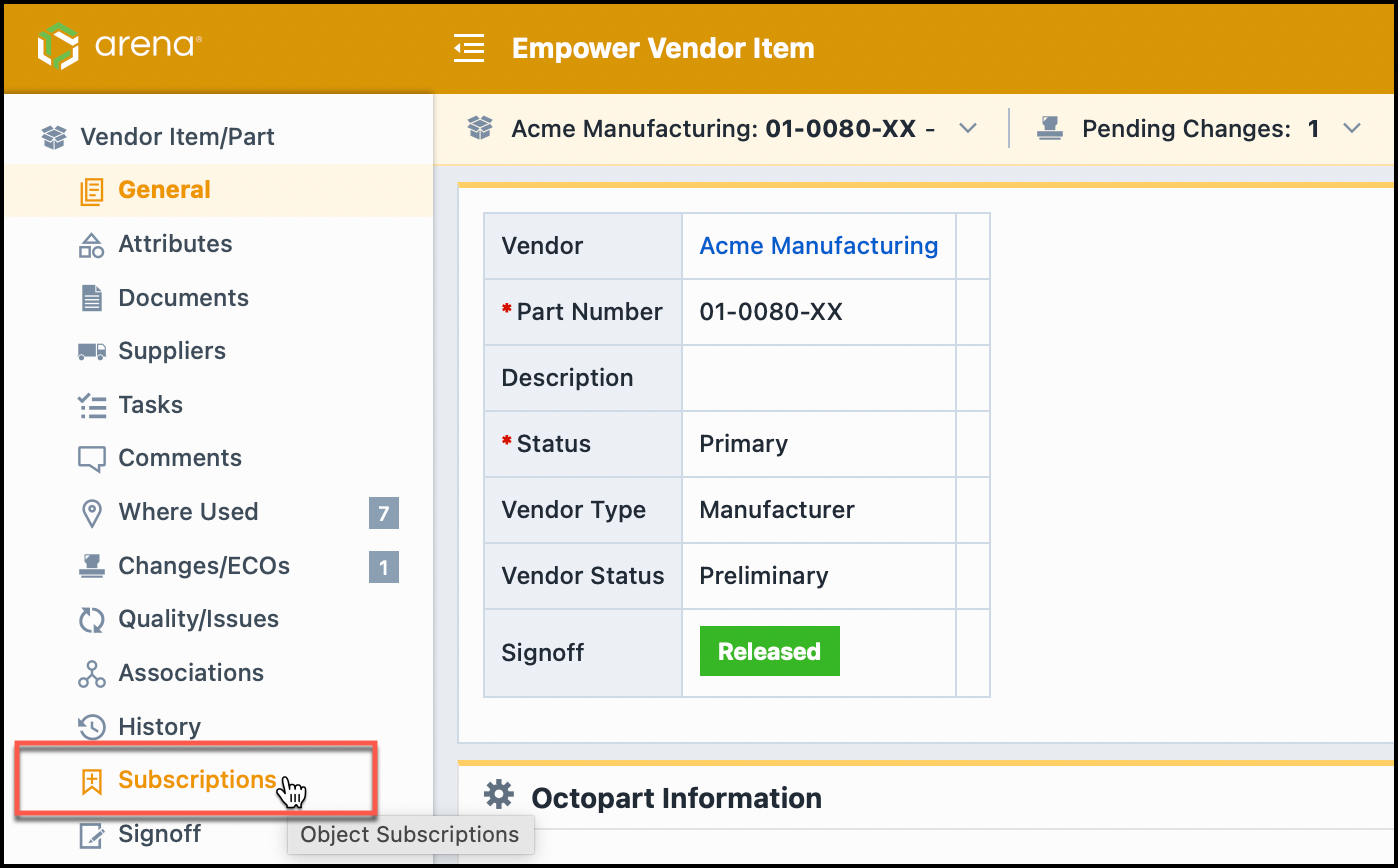This screenshot has width=1398, height=868.
Task: Open the Subscriptions section
Action: [x=196, y=779]
